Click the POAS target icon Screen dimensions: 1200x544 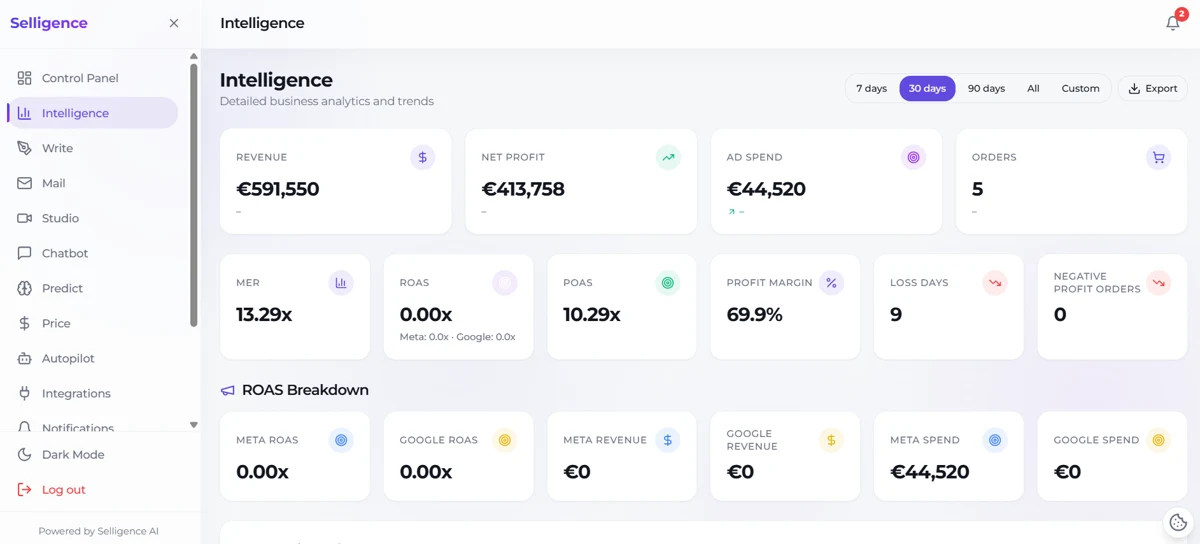(668, 283)
